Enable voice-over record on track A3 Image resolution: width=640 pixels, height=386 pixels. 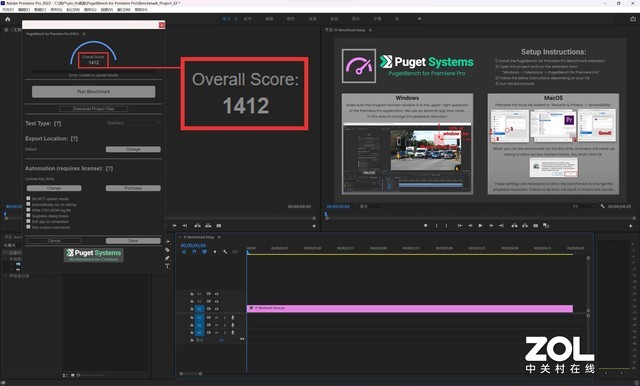[233, 333]
